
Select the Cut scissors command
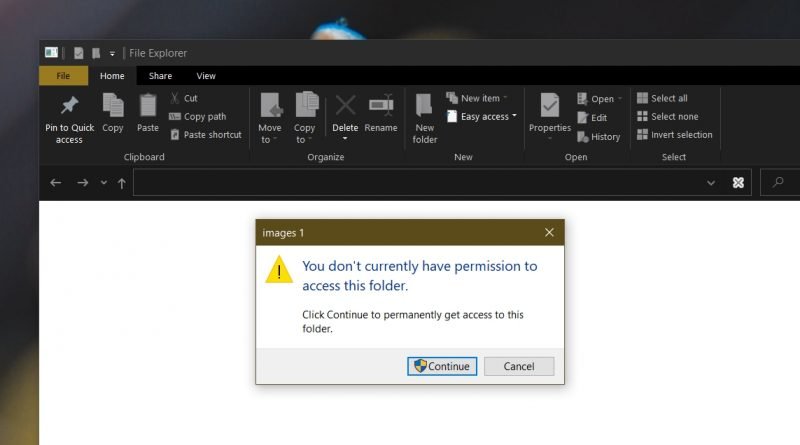184,98
